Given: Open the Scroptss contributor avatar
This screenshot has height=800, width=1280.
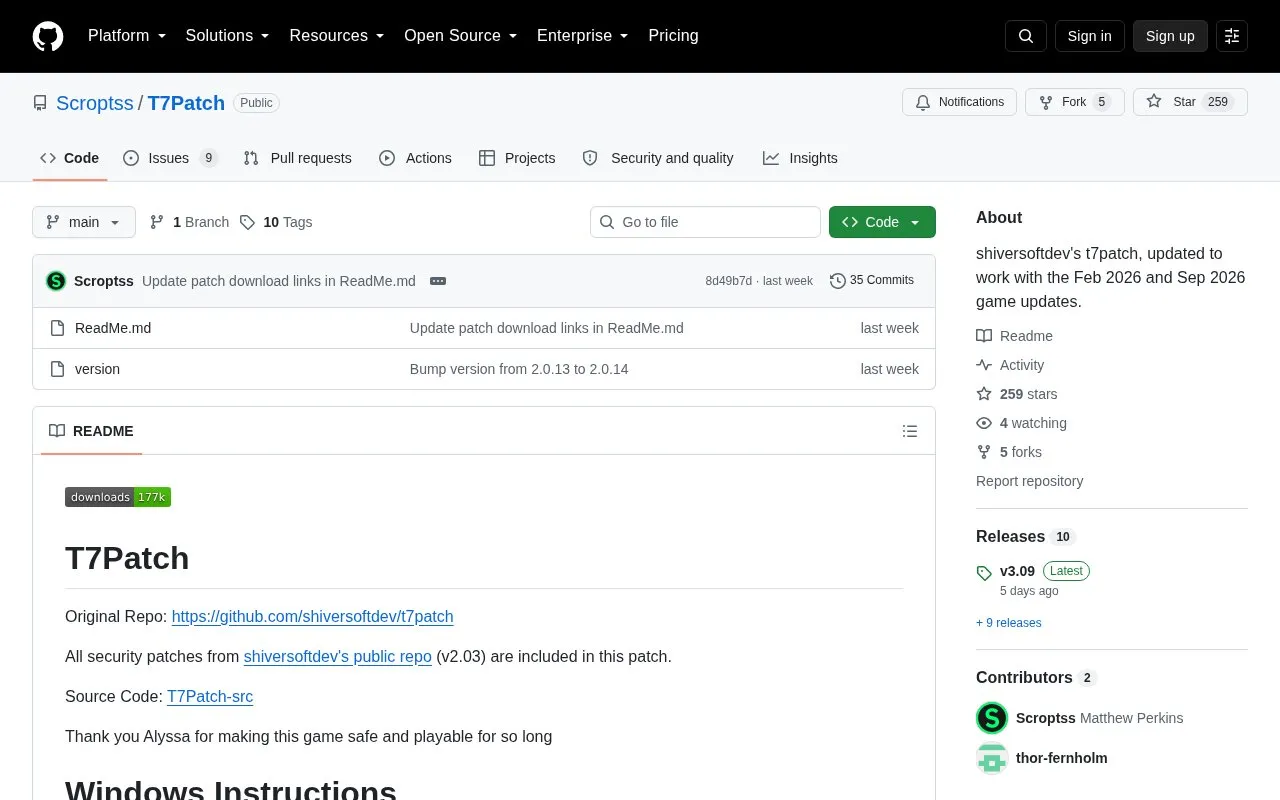Looking at the screenshot, I should click(x=992, y=718).
